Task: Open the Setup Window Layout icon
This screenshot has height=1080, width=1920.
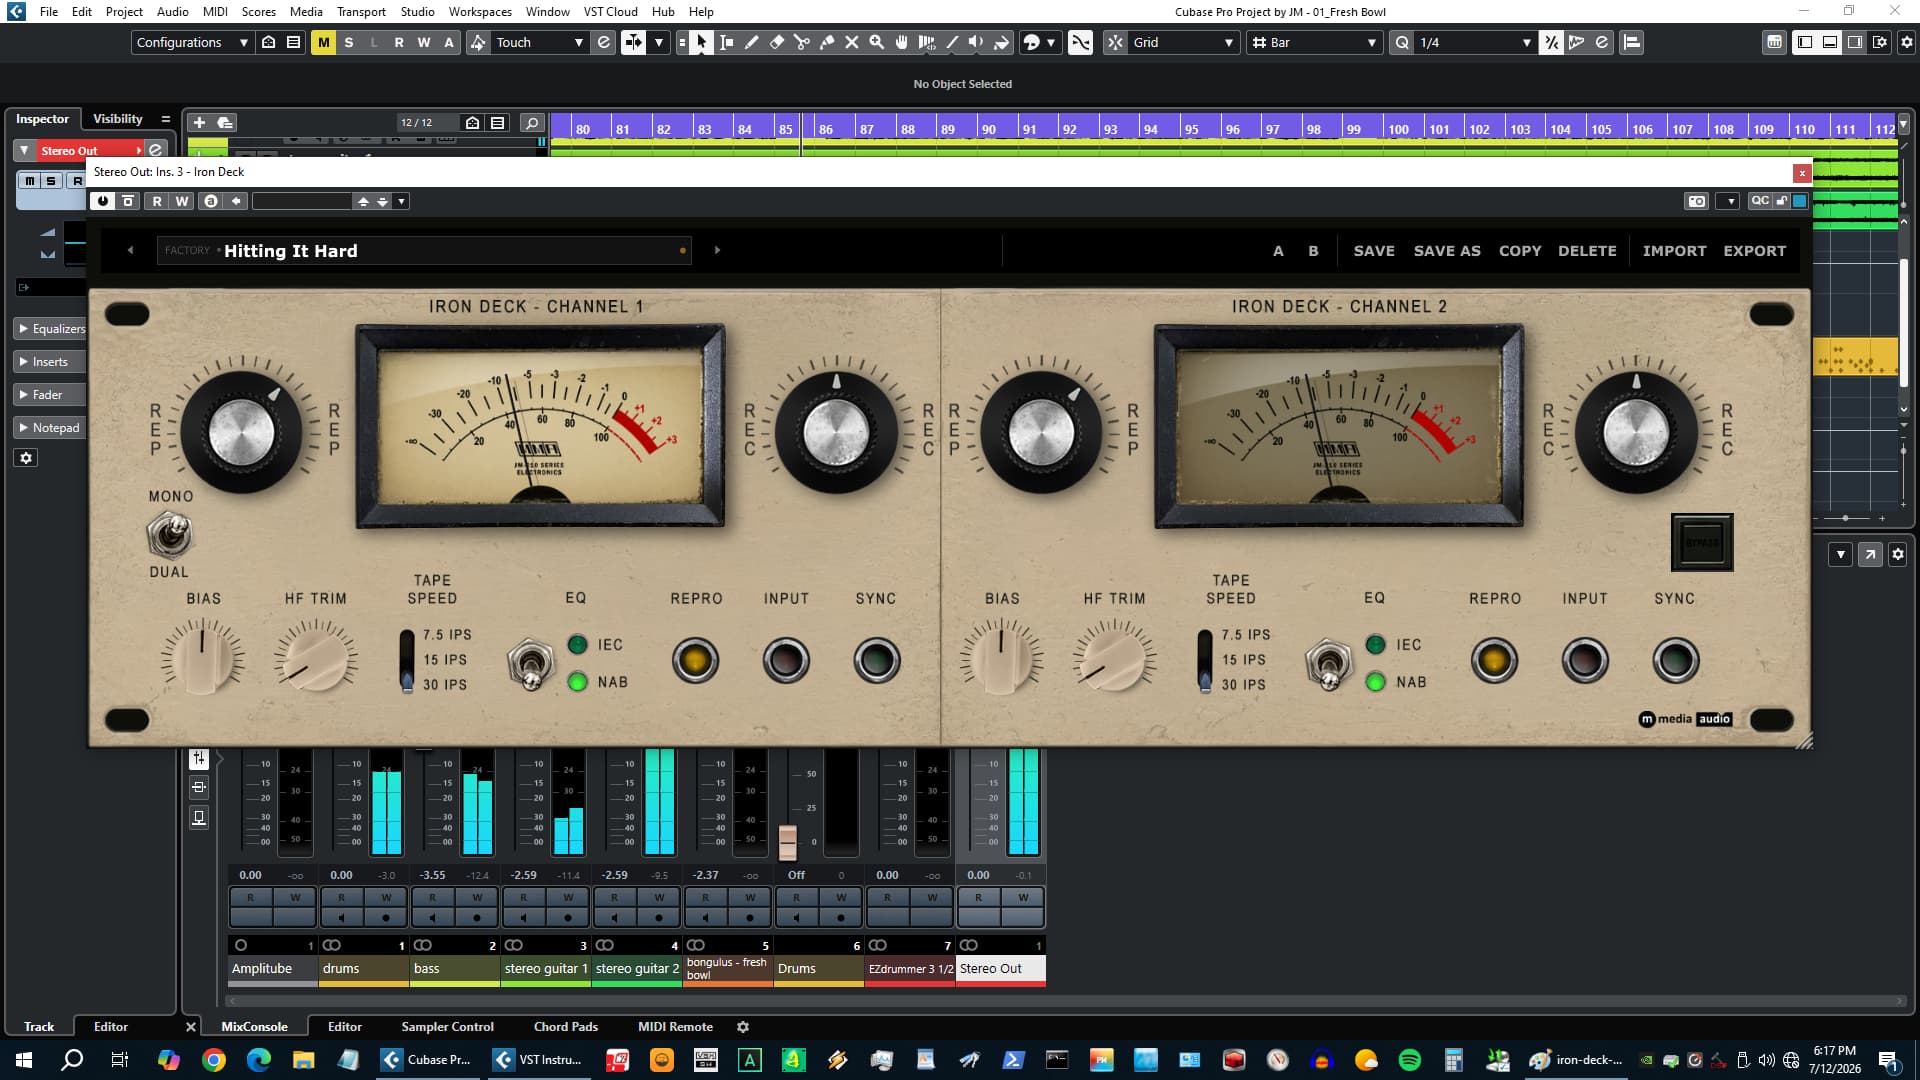Action: click(x=1881, y=42)
